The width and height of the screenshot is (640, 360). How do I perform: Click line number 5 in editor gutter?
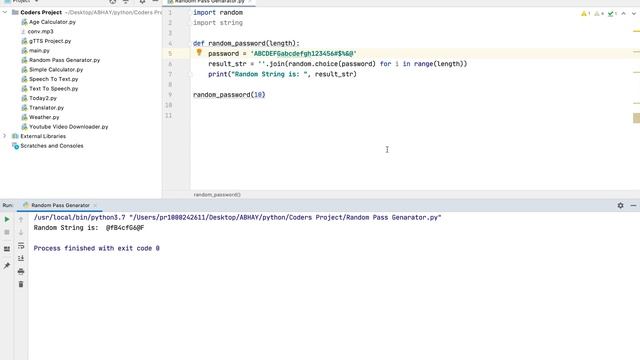coord(170,53)
